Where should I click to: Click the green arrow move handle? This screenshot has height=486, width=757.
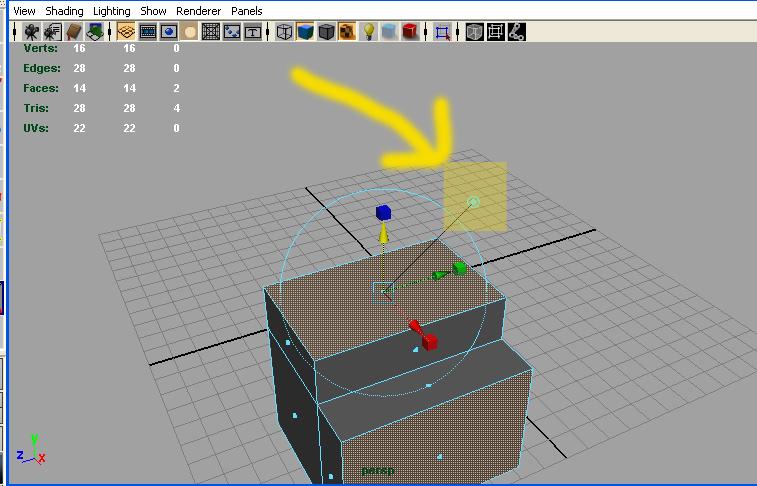pos(441,275)
